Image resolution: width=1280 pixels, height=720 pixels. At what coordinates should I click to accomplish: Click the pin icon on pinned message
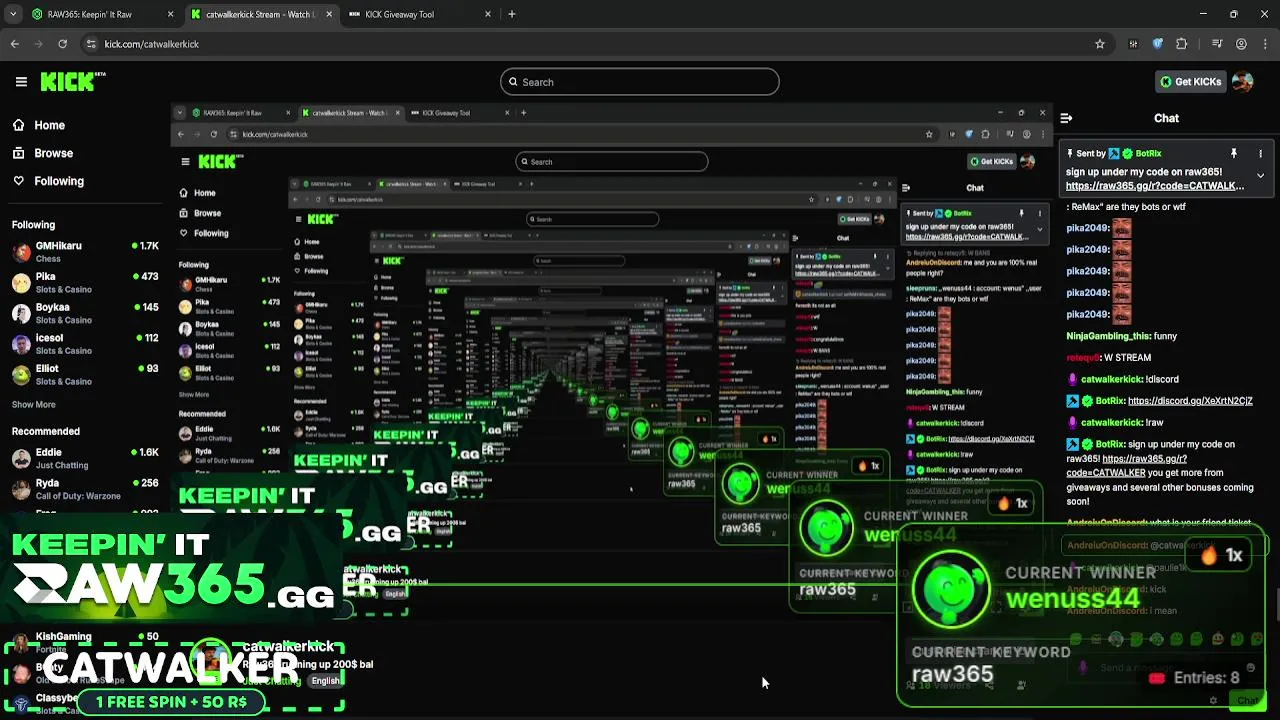tap(1234, 154)
